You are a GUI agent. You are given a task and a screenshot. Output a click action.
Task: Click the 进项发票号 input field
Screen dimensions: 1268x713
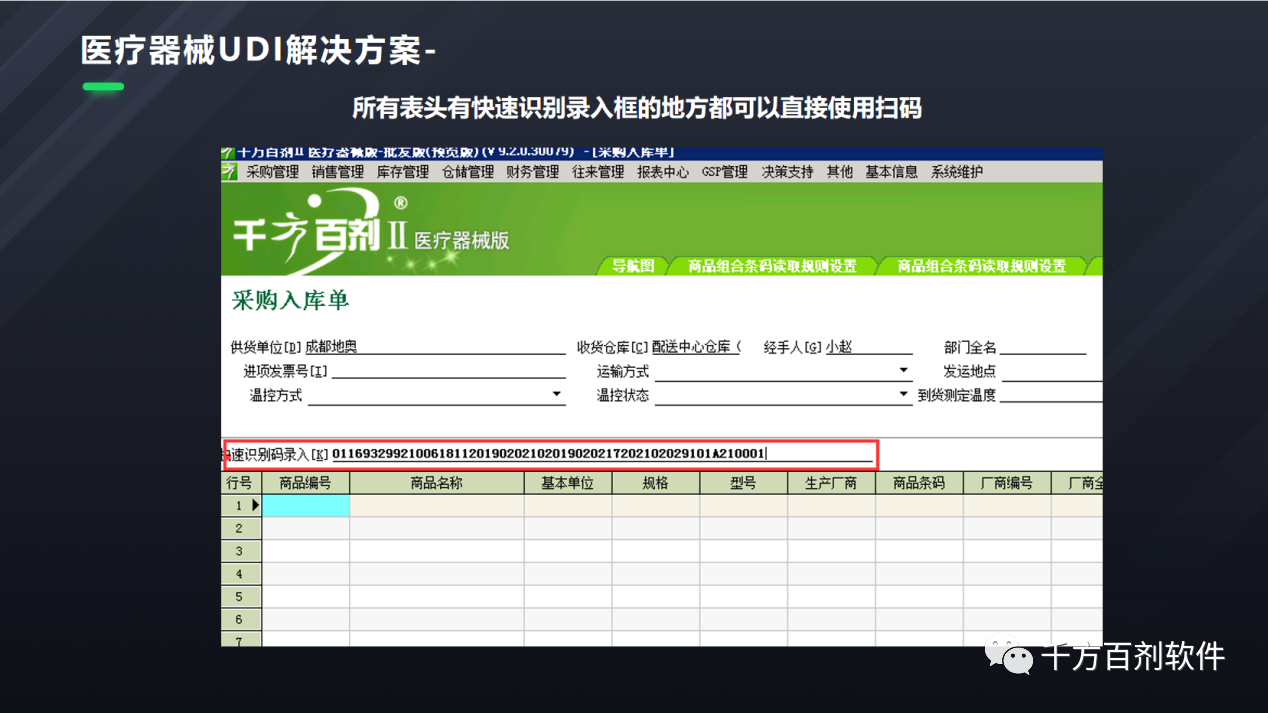click(x=449, y=371)
